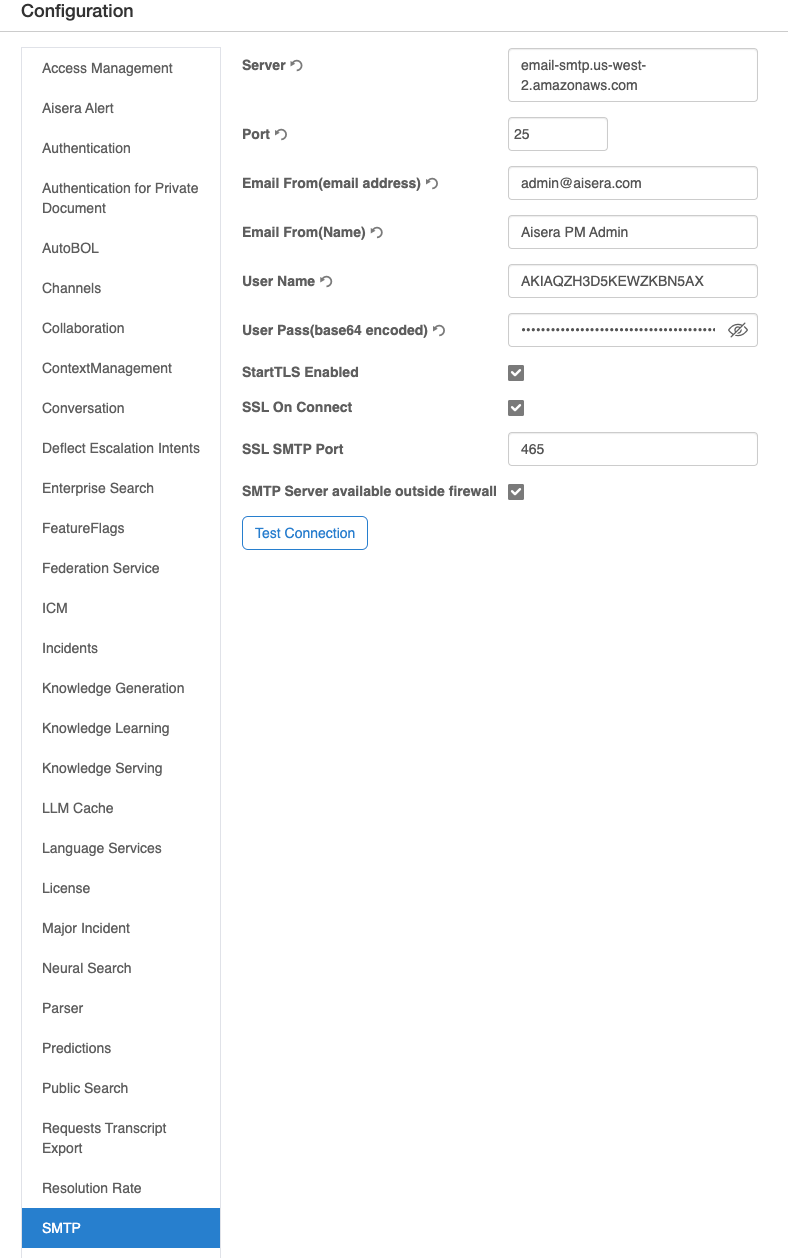The image size is (788, 1258).
Task: Open Knowledge Generation settings
Action: pyautogui.click(x=113, y=688)
